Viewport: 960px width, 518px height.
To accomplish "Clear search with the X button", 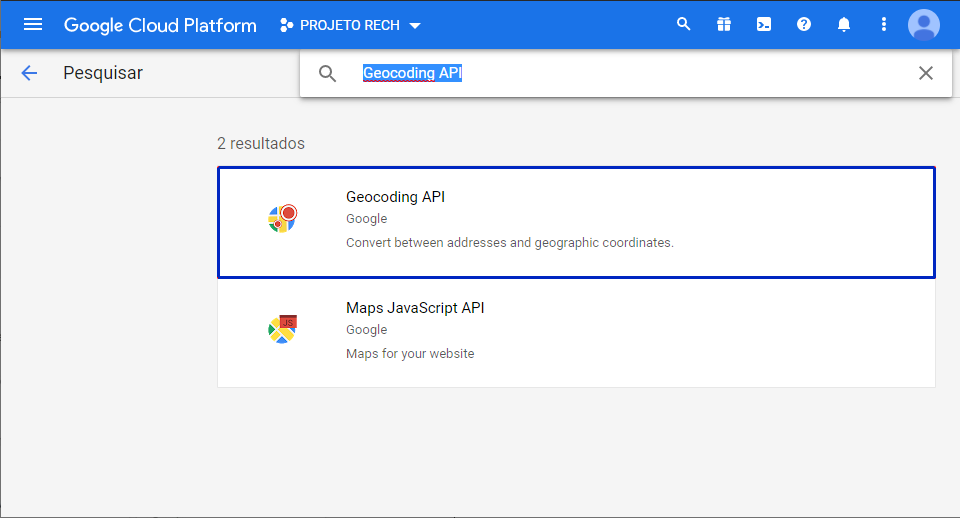I will (x=926, y=73).
